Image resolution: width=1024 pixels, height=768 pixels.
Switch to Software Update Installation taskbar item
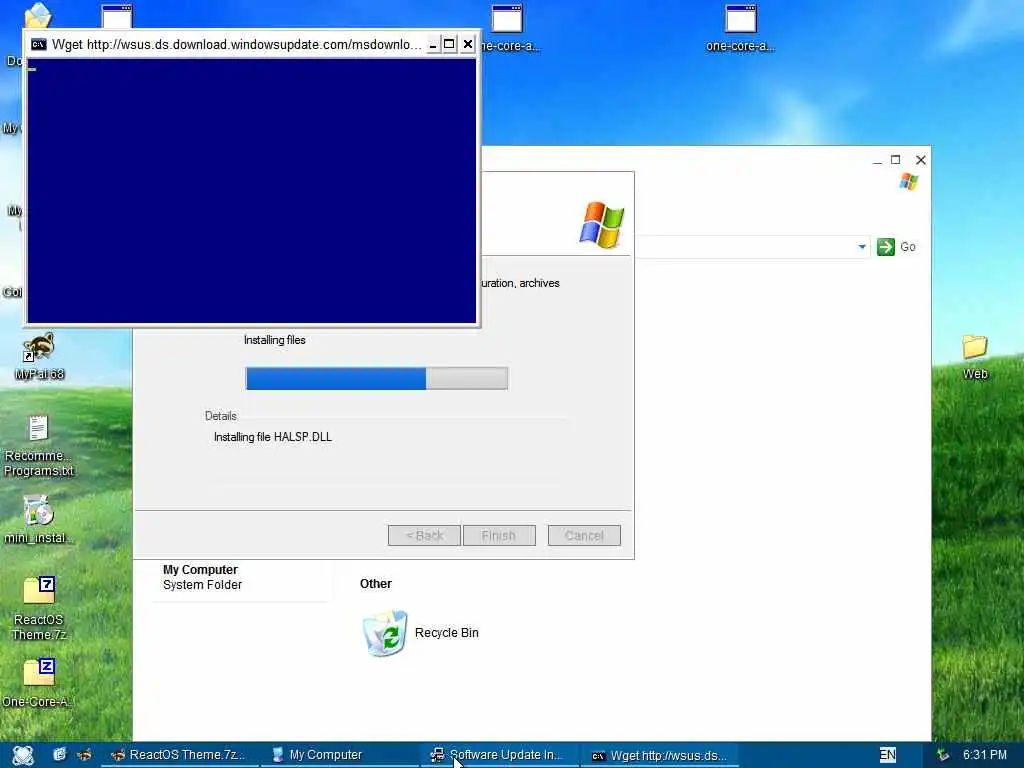500,755
